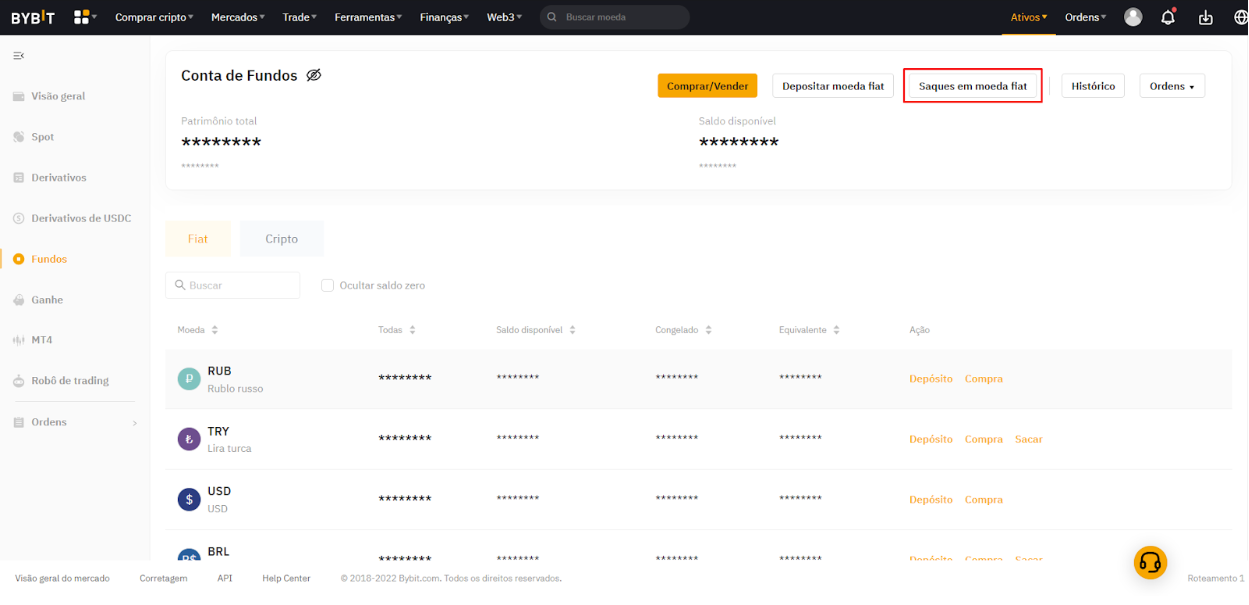Expand the Ativos dropdown in header
Screen dimensions: 1249x605
coord(1028,17)
